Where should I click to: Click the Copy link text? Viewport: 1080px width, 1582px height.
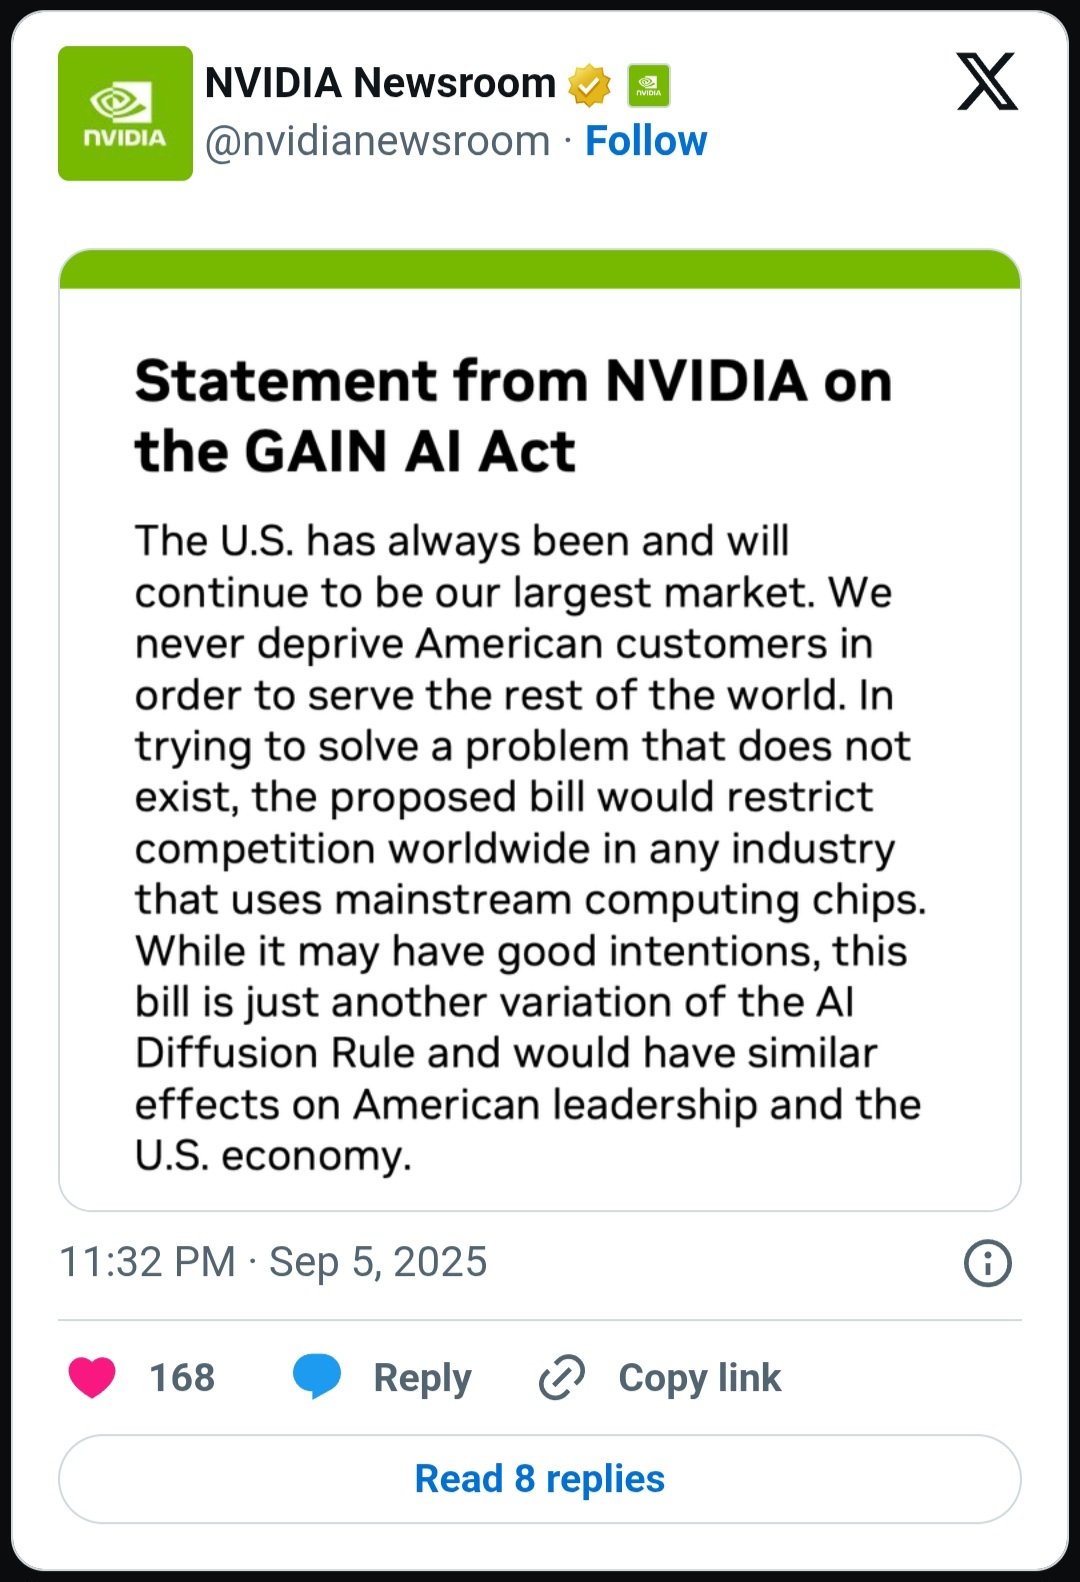(700, 1378)
